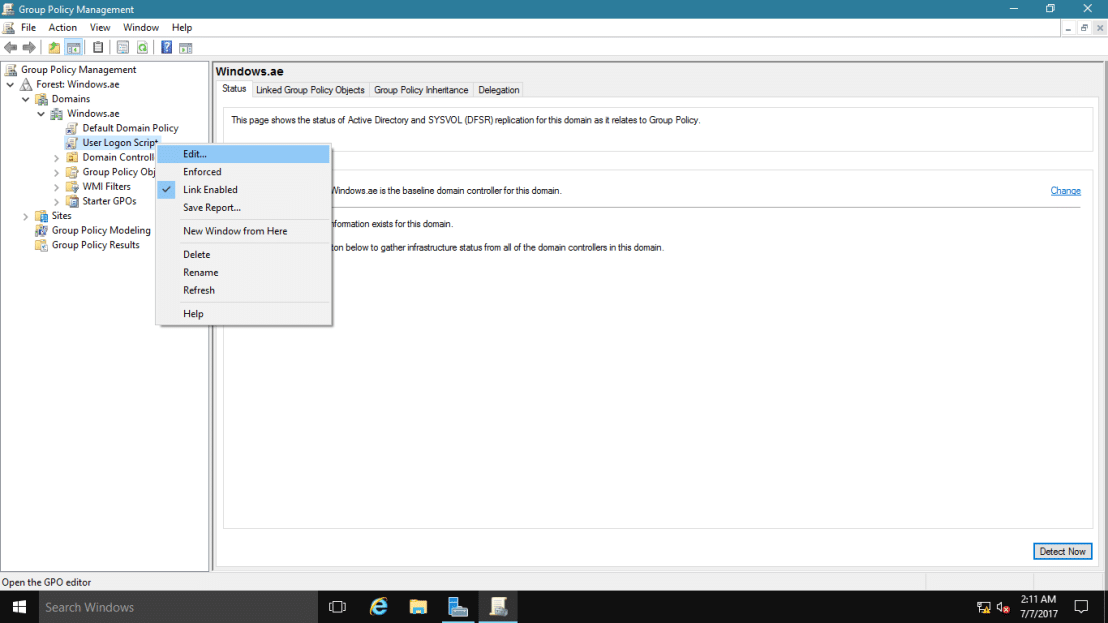This screenshot has width=1108, height=623.
Task: Click the Group Policy Objects folder icon
Action: (72, 172)
